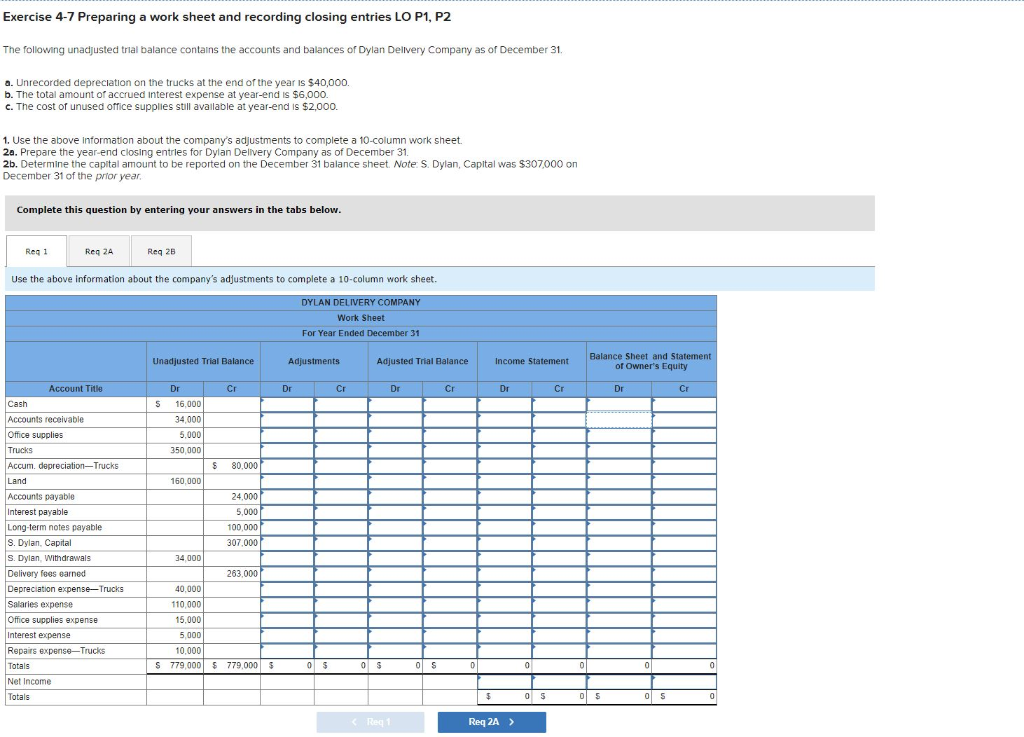
Task: Select Cash row Adjustments Cr input cell
Action: click(341, 404)
